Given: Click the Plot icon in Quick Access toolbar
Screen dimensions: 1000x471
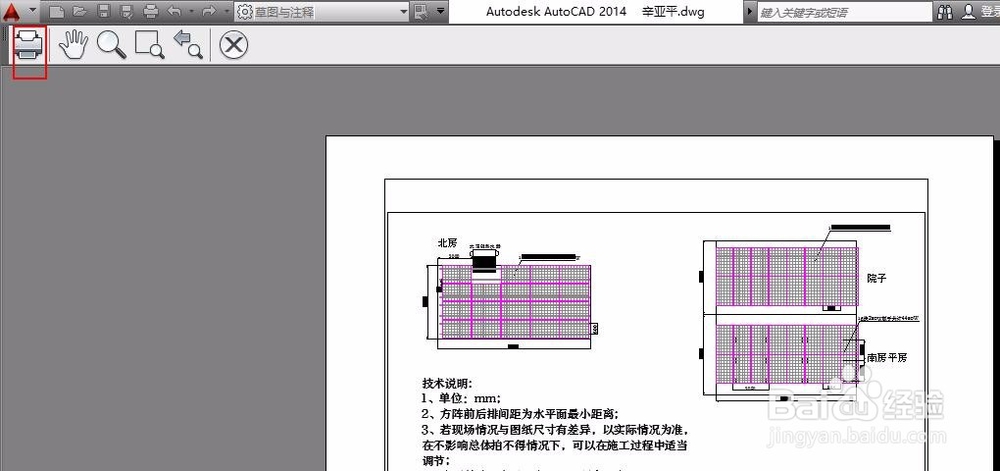Looking at the screenshot, I should [x=151, y=11].
